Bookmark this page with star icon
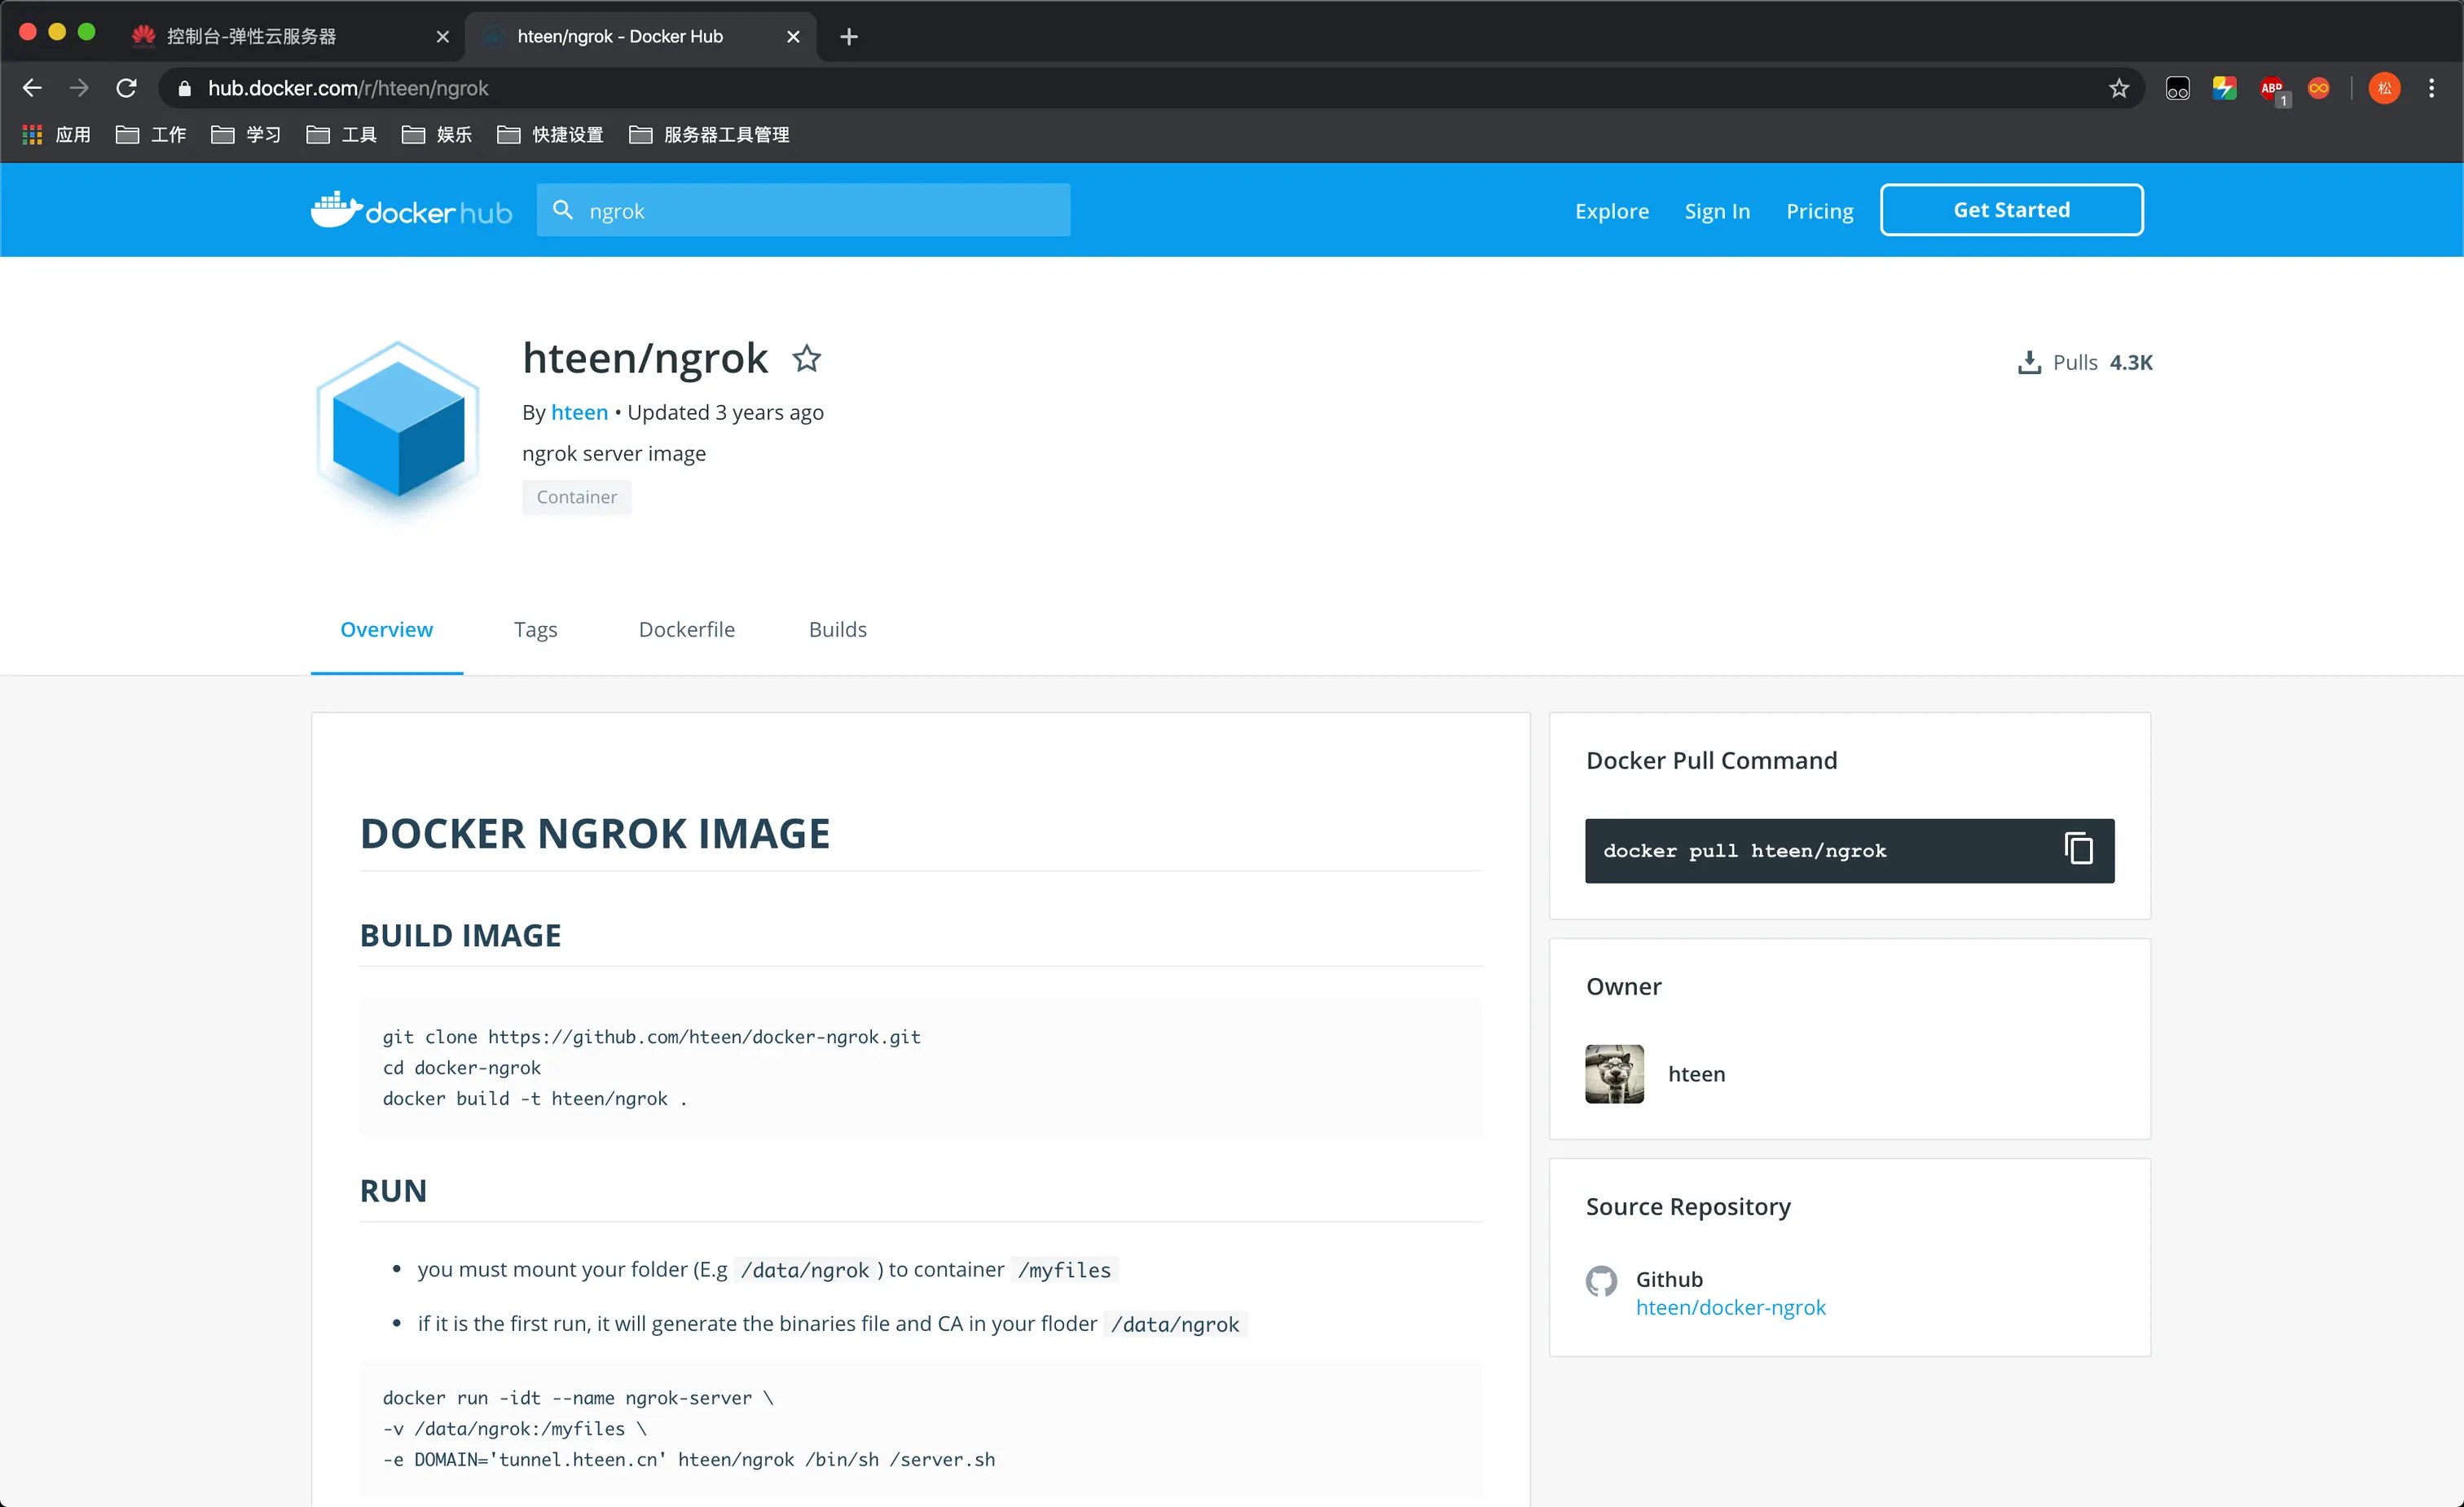This screenshot has height=1507, width=2464. click(2118, 88)
